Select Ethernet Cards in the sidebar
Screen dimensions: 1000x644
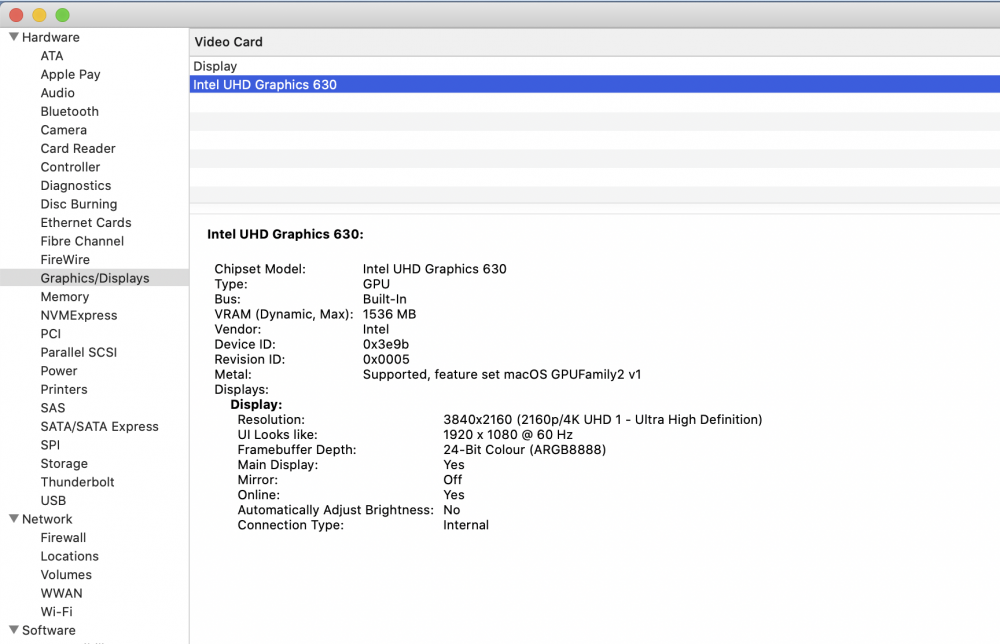(x=86, y=223)
